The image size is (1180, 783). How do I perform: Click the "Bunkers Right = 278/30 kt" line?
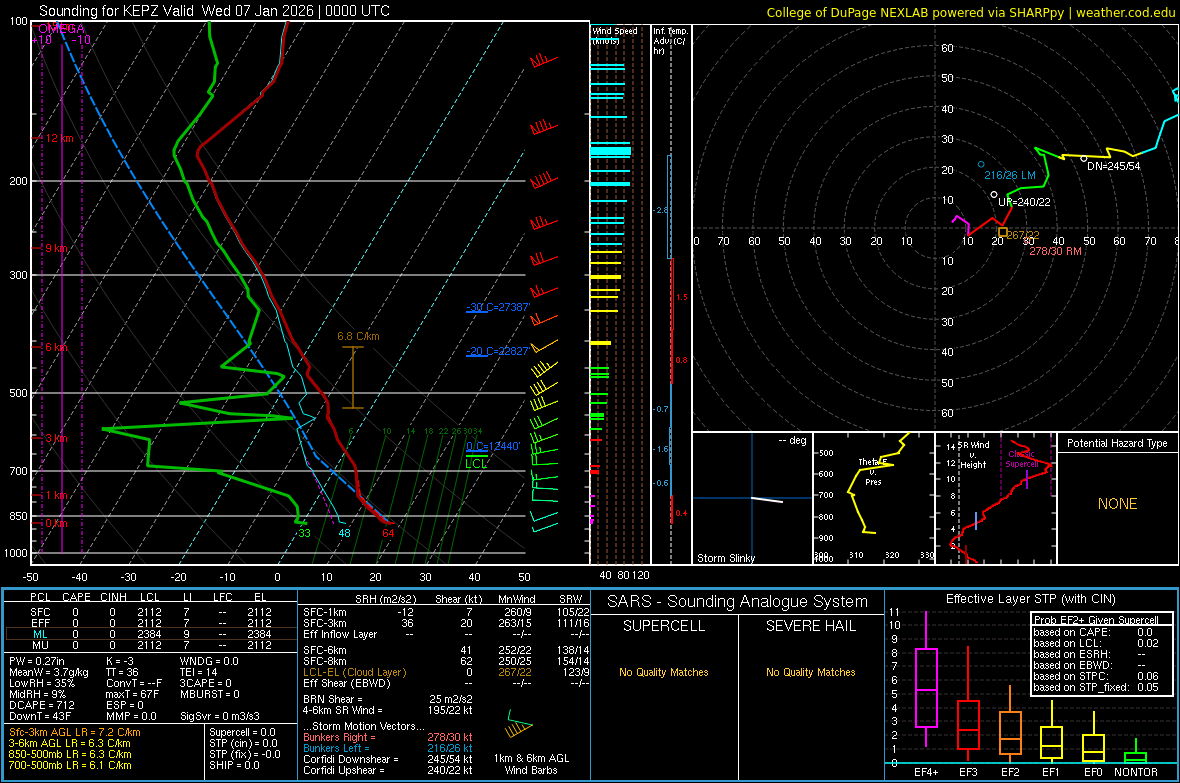point(388,738)
